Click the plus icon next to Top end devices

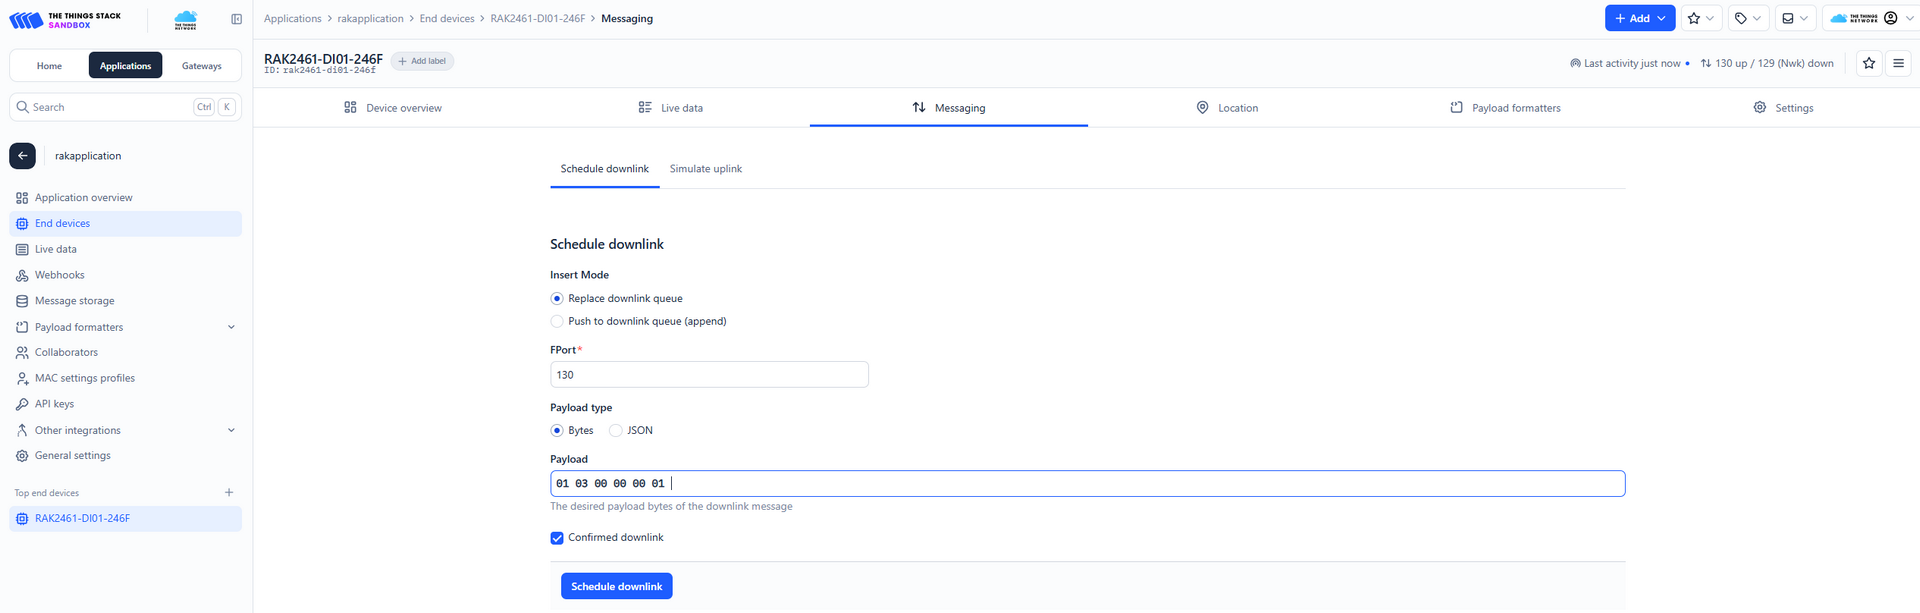point(229,493)
